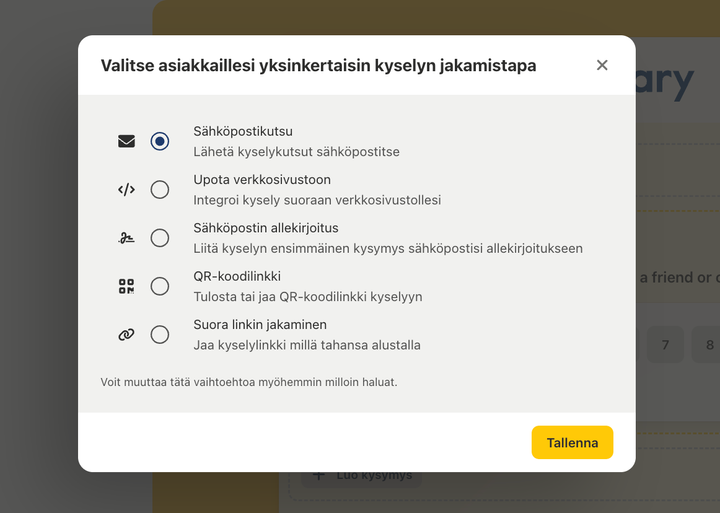Click description 'Jaa kyselylinkki millä tahansa alustalla'
The width and height of the screenshot is (720, 513).
[307, 345]
